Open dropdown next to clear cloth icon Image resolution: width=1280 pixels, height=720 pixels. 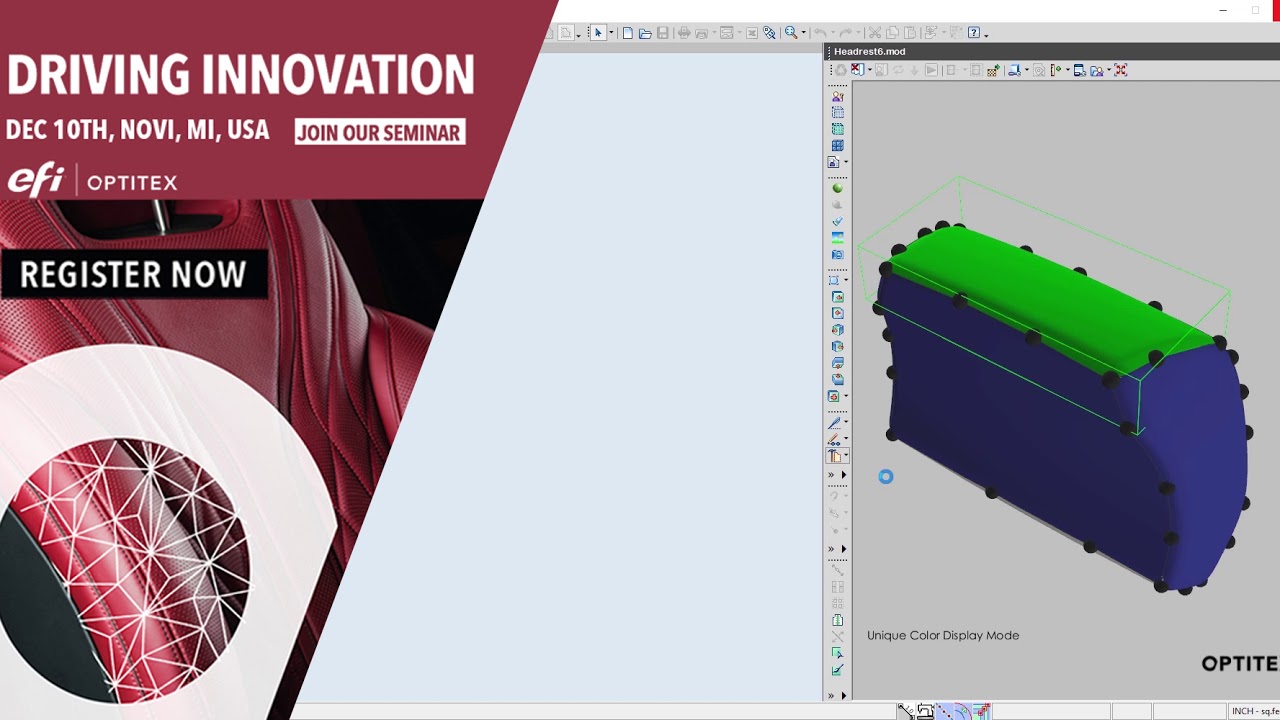point(870,70)
